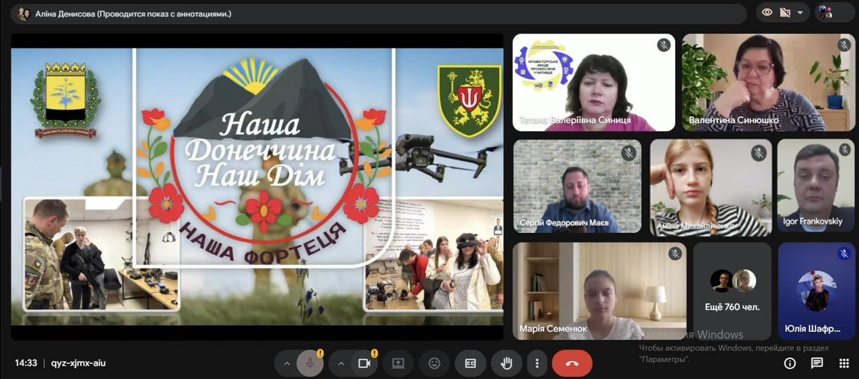
Task: Select the 'Наша Донеччина Наш Дім' shared presentation
Action: click(x=257, y=187)
